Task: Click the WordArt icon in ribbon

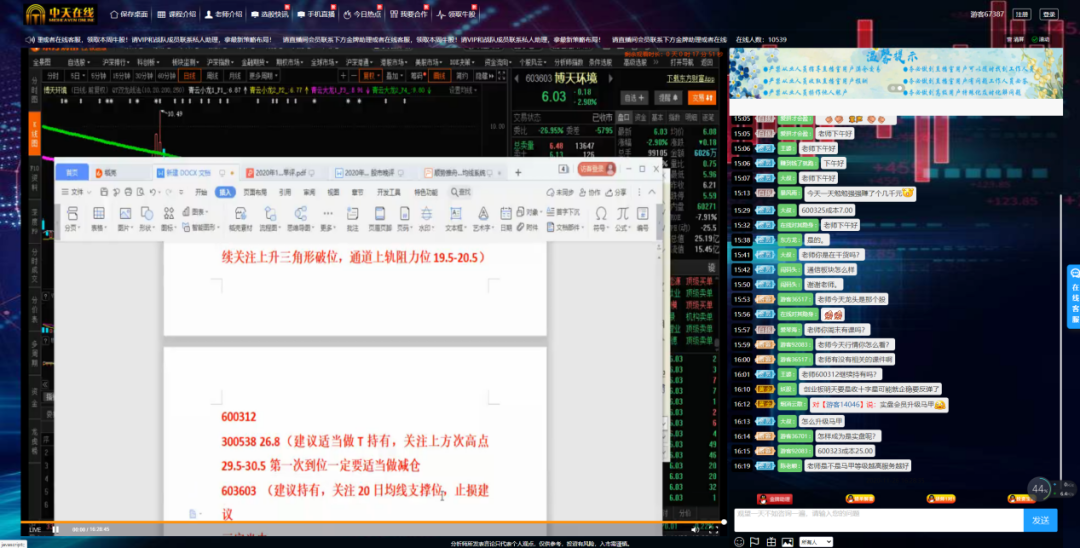Action: pyautogui.click(x=482, y=216)
